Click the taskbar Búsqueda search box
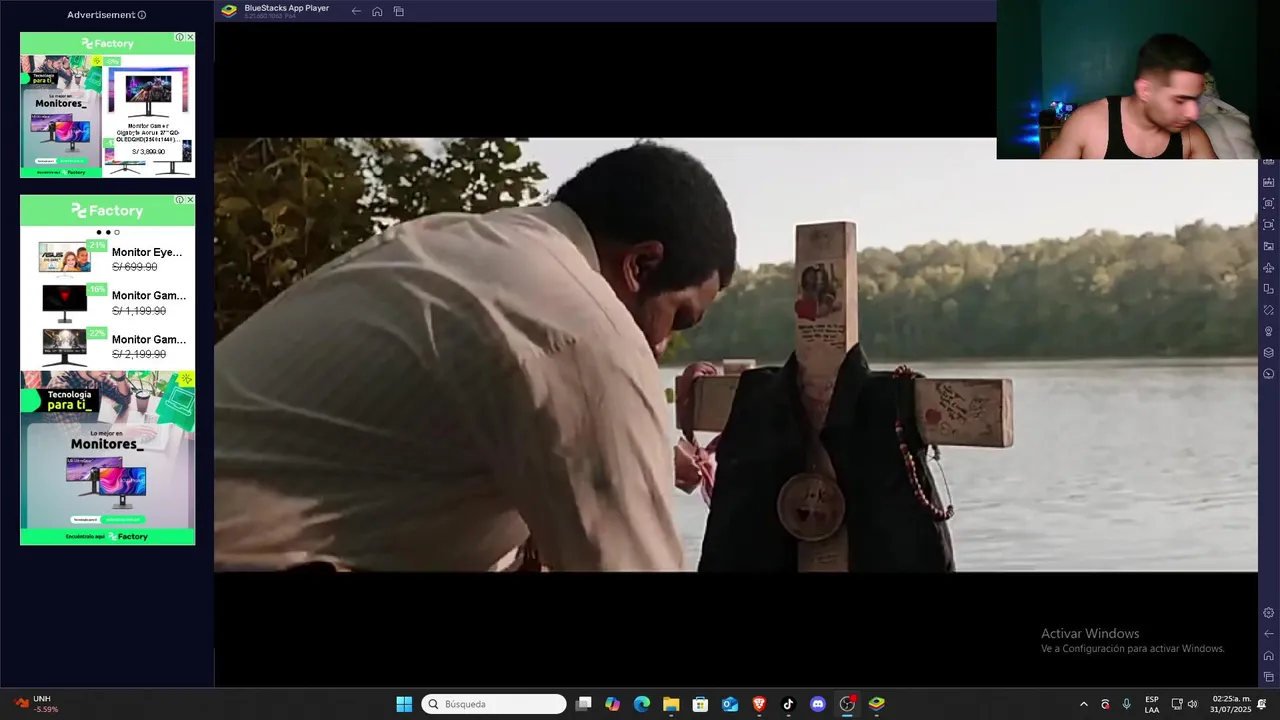Viewport: 1280px width, 720px height. click(x=494, y=704)
